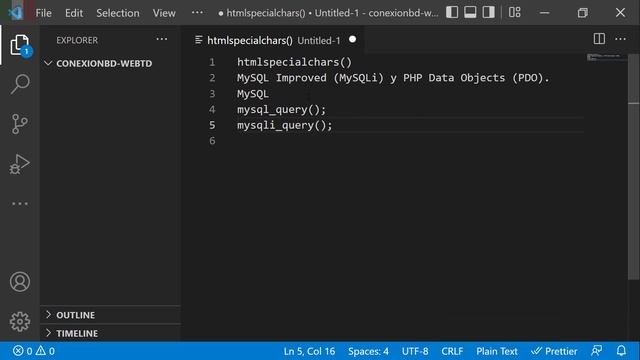Open the editor More Actions ellipsis
Screen dimensions: 640x360
coord(620,39)
